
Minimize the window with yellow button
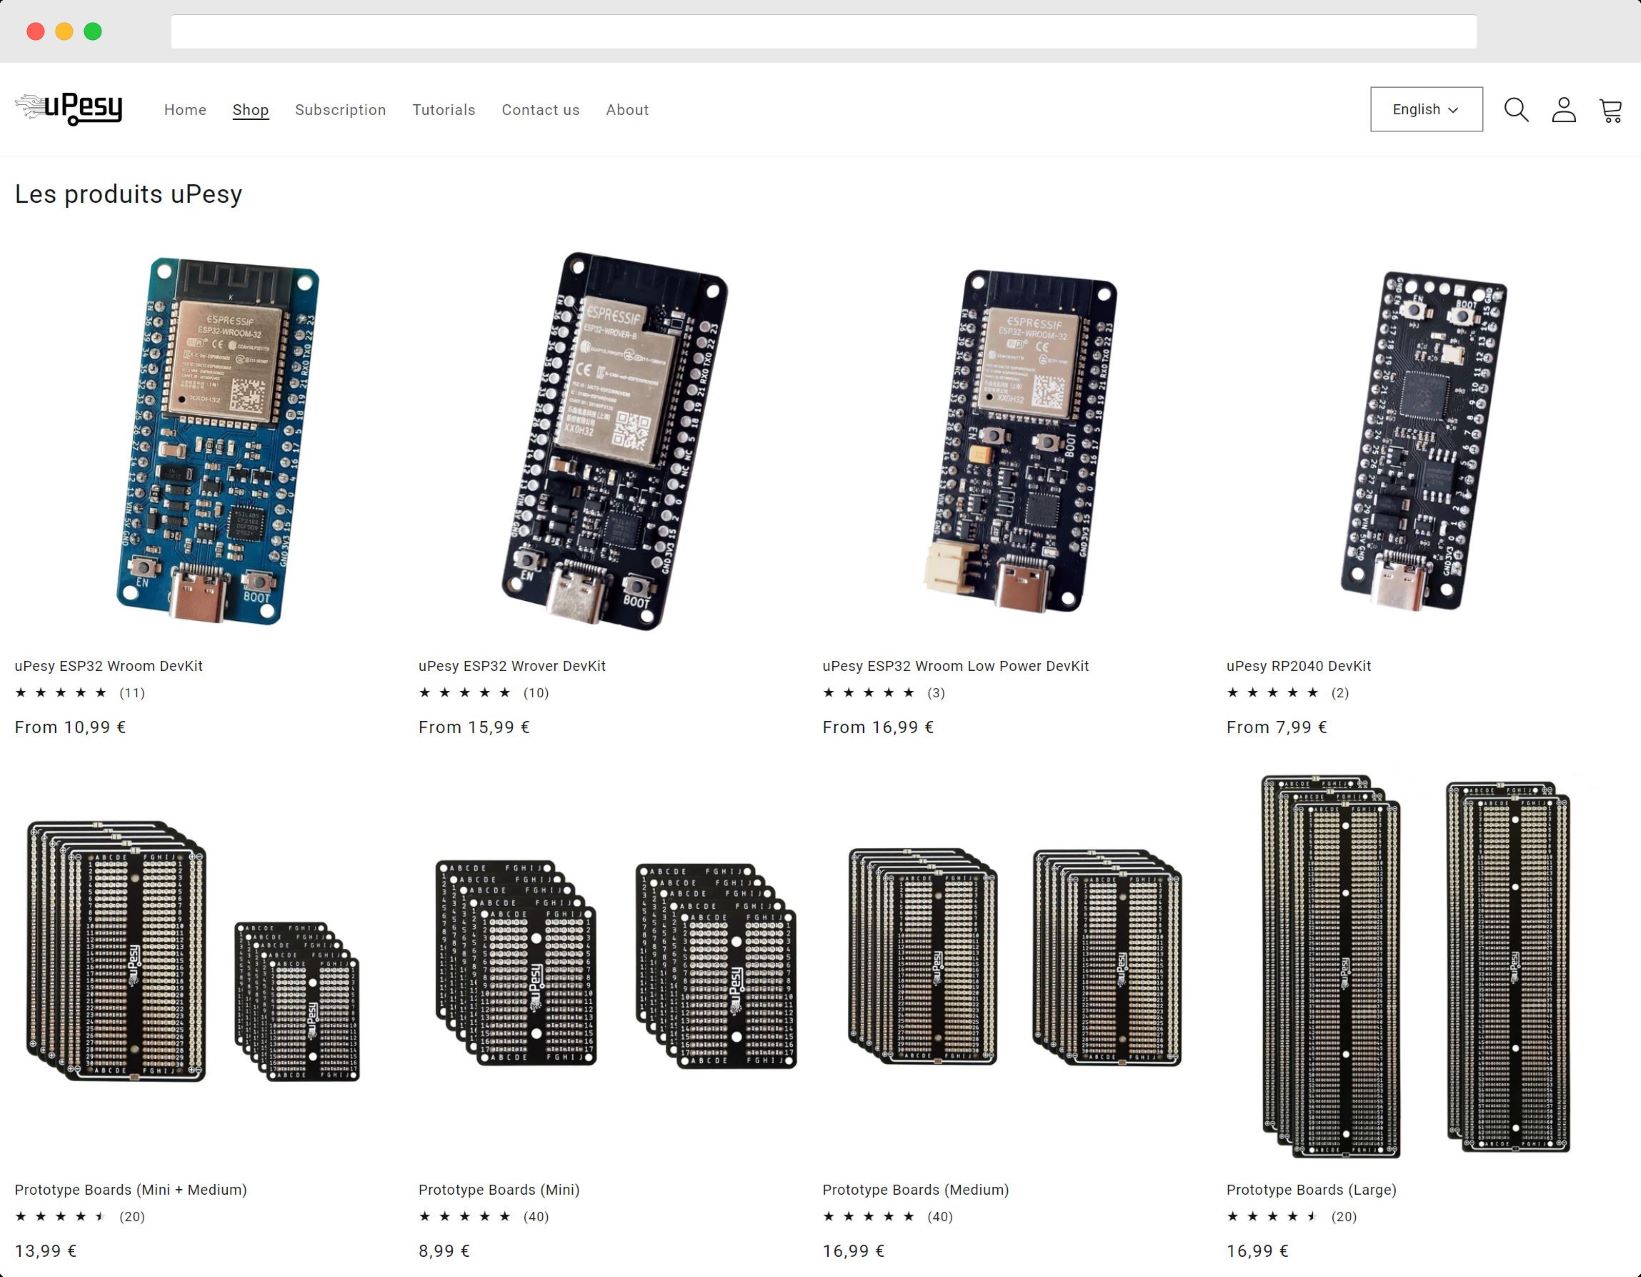coord(64,31)
